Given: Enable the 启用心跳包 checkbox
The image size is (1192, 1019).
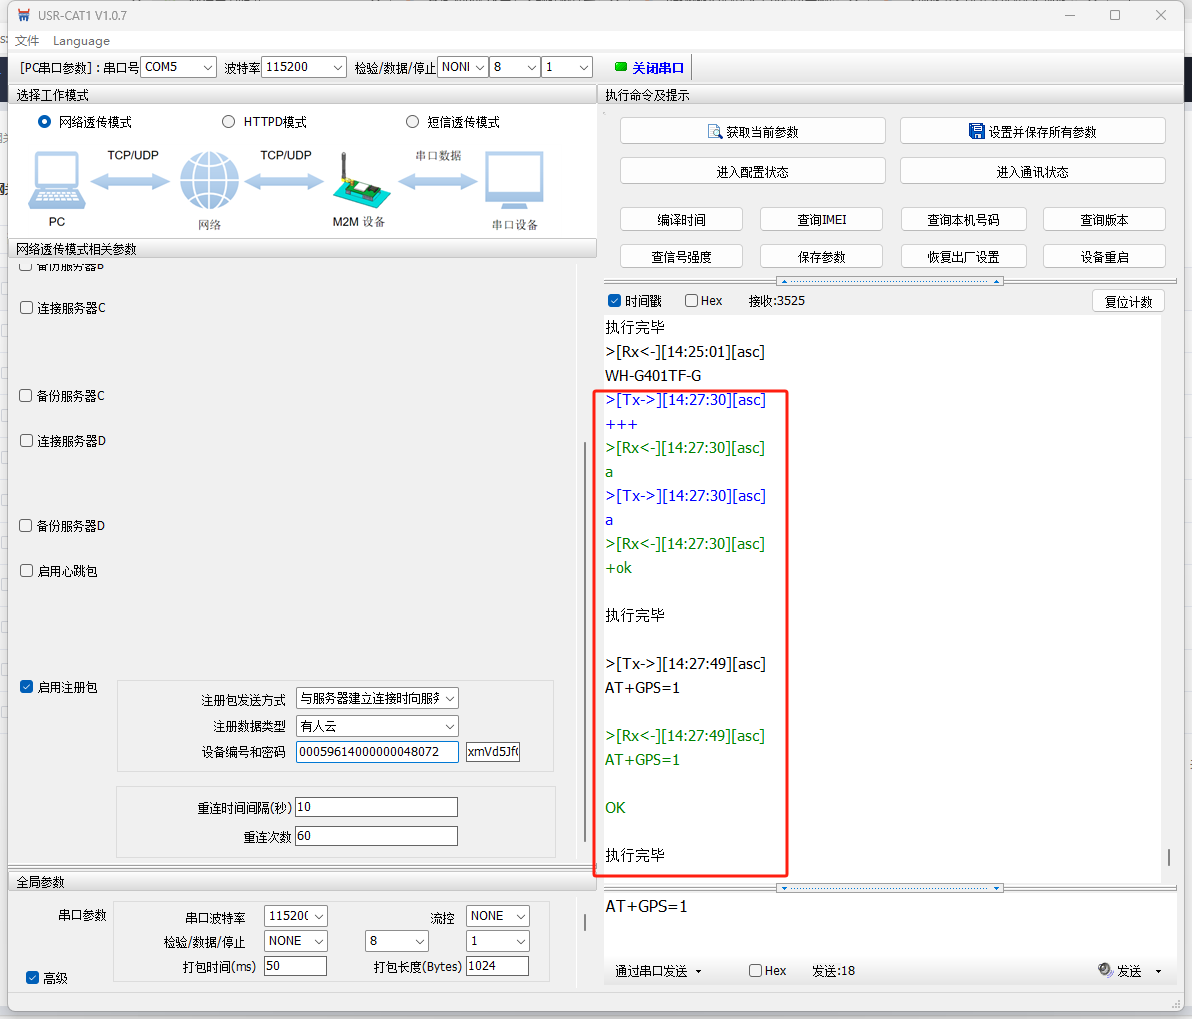Looking at the screenshot, I should 27,571.
